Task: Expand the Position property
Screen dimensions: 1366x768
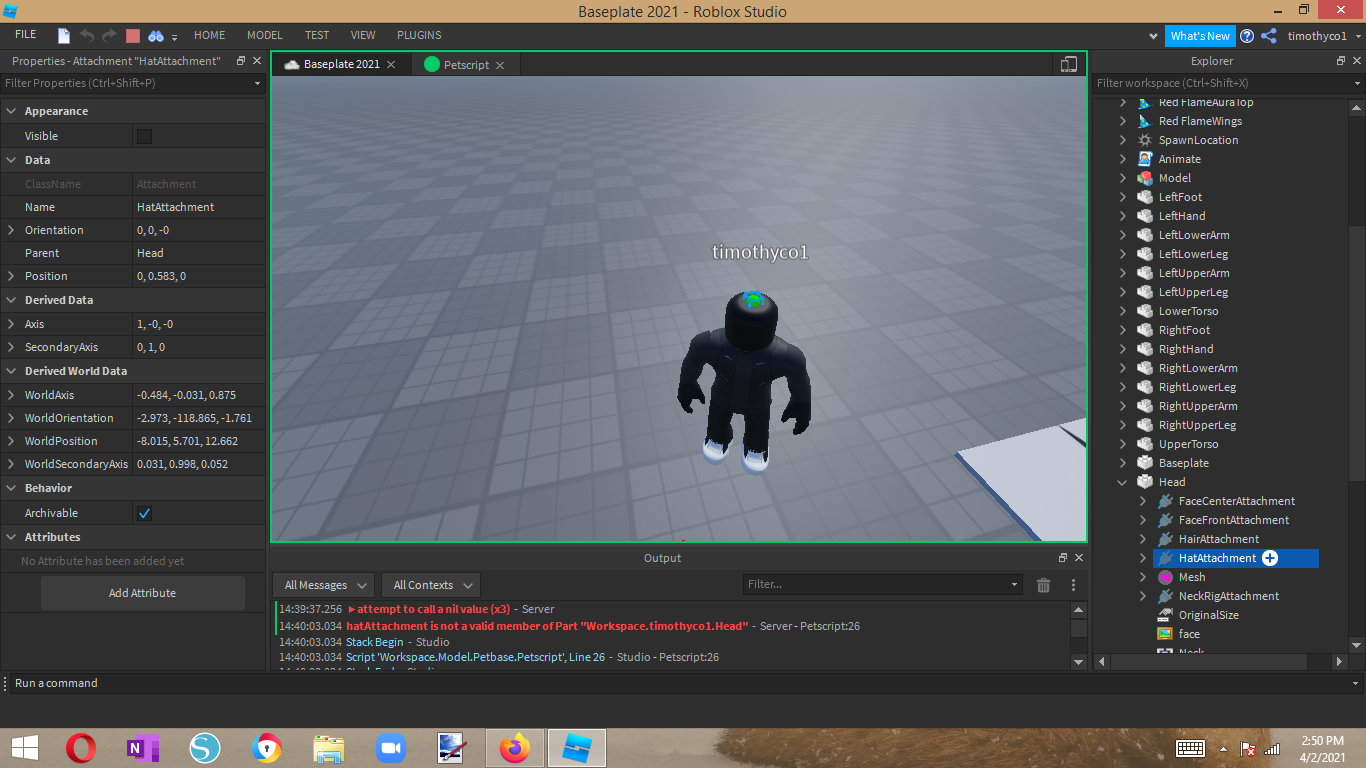Action: click(x=11, y=276)
